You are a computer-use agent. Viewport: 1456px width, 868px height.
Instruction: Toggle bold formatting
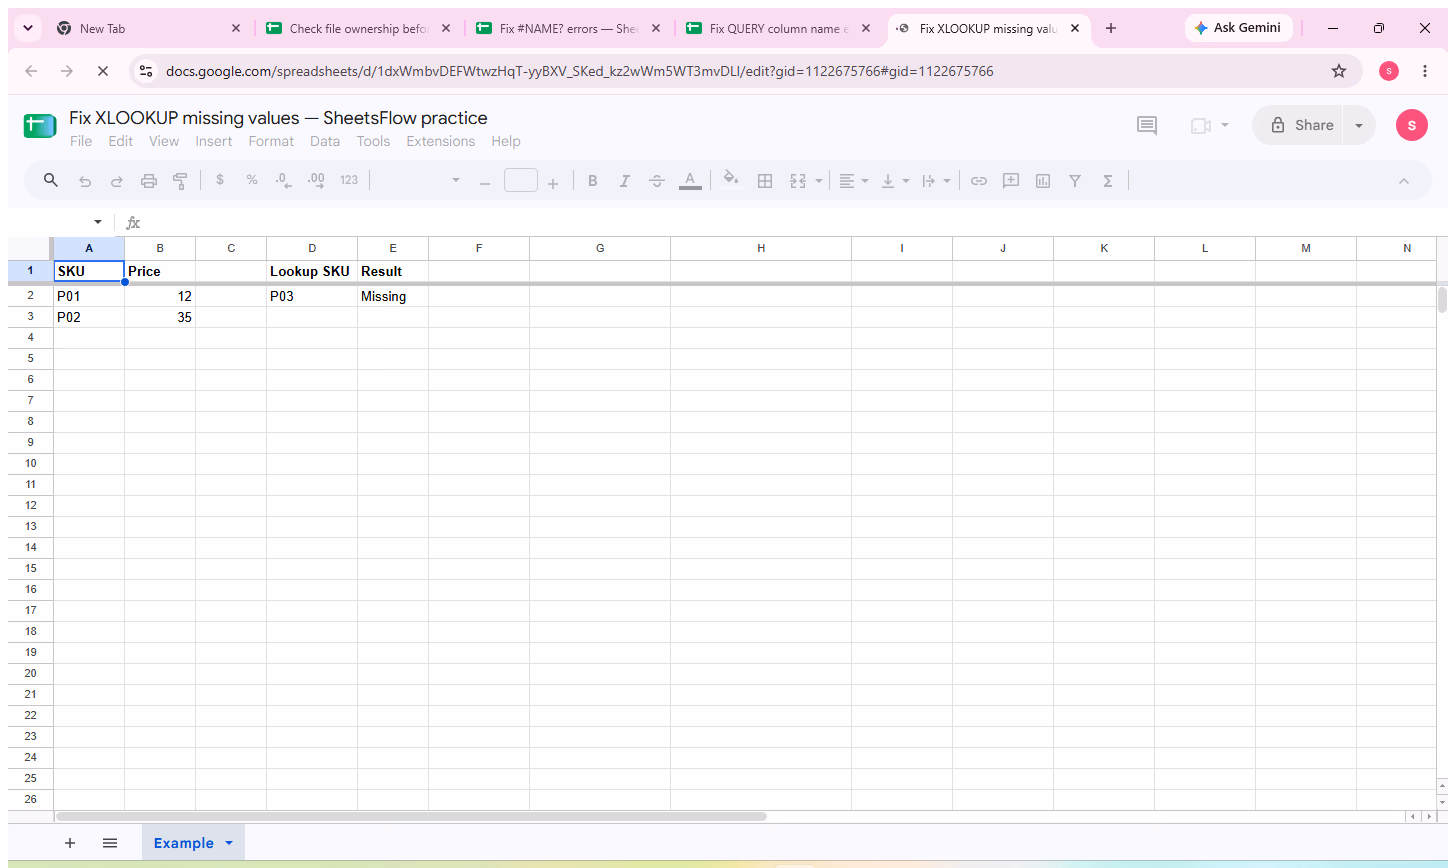coord(593,181)
